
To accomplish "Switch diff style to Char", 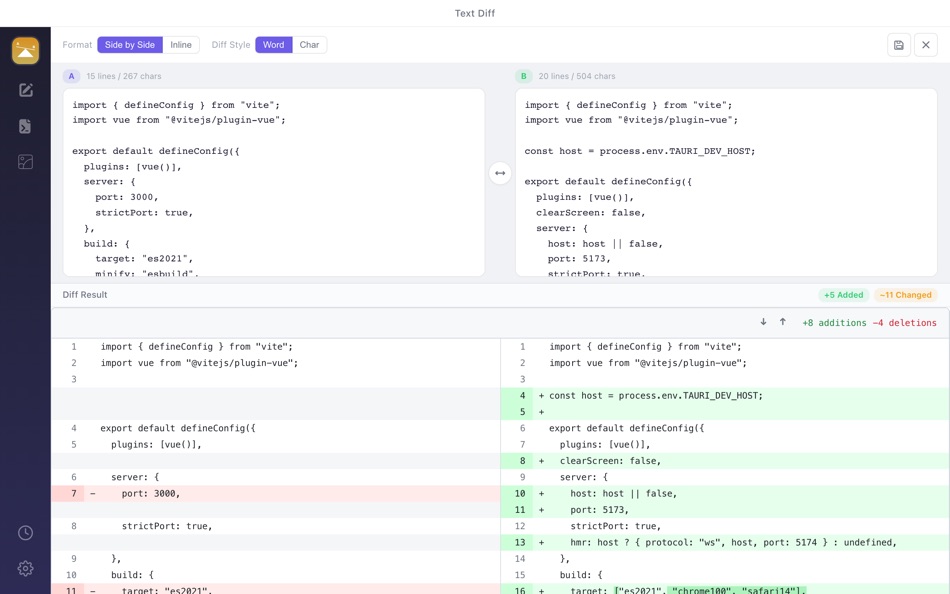I will [309, 45].
